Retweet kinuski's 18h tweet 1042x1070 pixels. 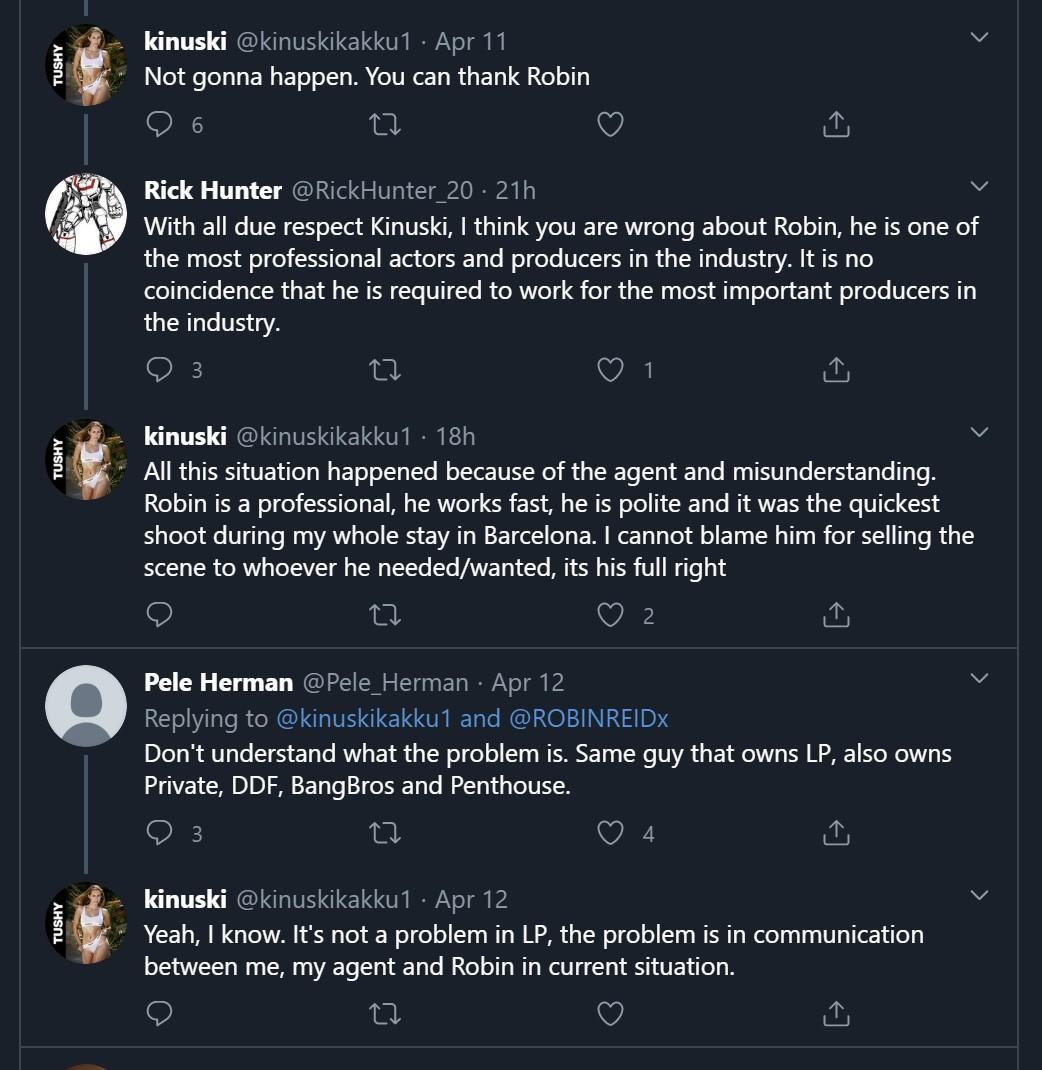tap(385, 615)
